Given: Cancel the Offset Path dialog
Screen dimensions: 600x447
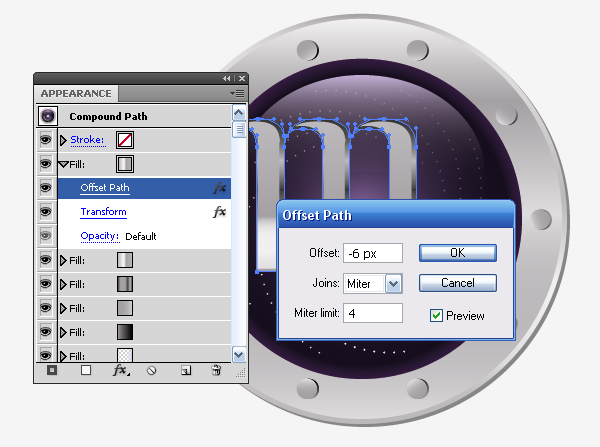Looking at the screenshot, I should click(458, 283).
